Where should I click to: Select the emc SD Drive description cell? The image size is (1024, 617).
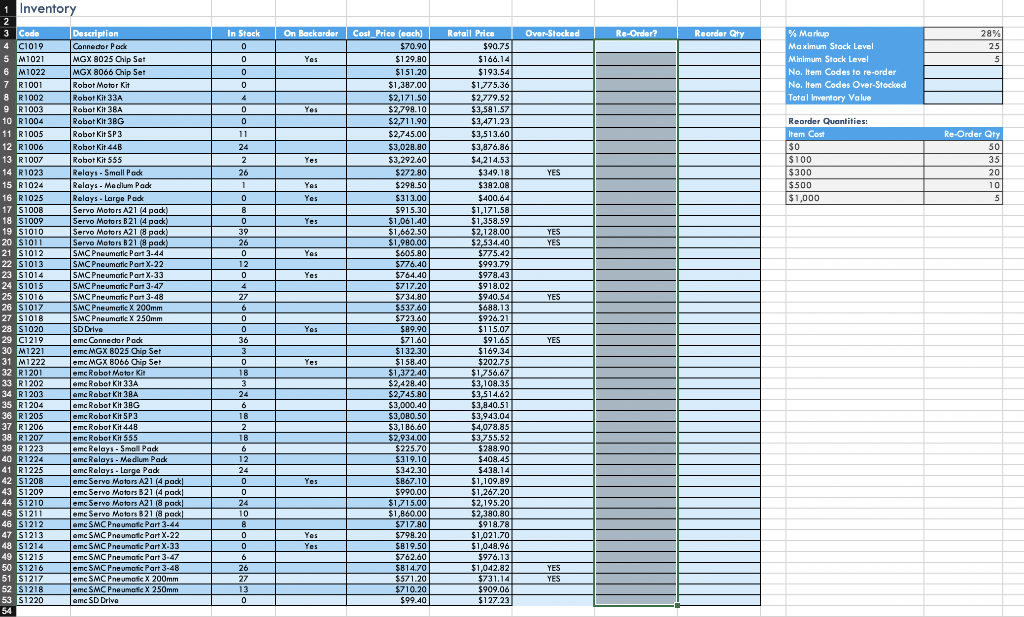click(x=140, y=602)
